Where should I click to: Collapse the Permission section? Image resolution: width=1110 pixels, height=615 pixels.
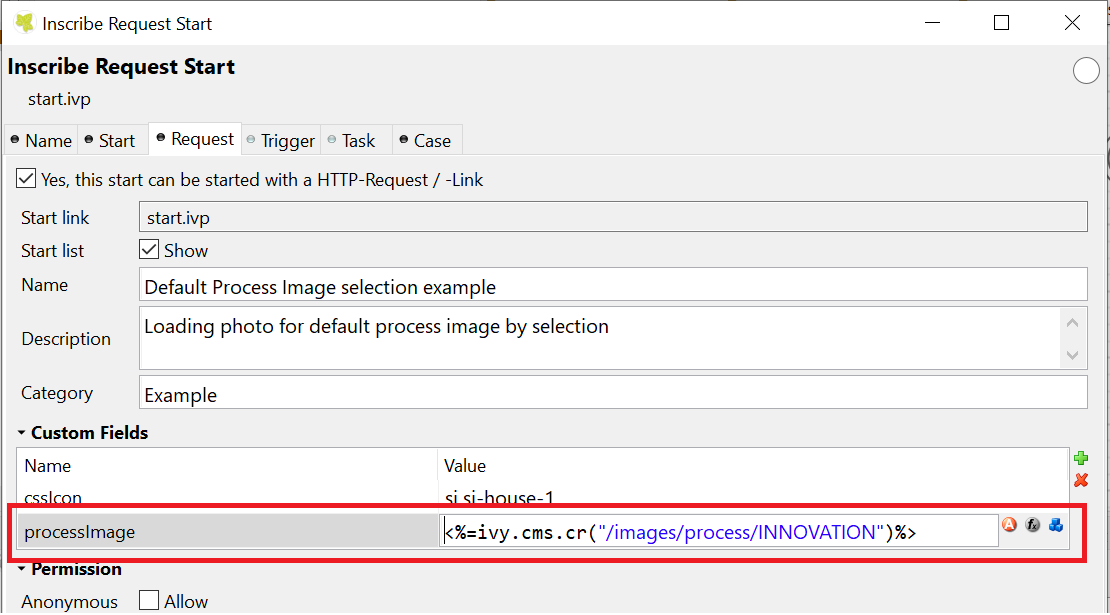pyautogui.click(x=22, y=569)
